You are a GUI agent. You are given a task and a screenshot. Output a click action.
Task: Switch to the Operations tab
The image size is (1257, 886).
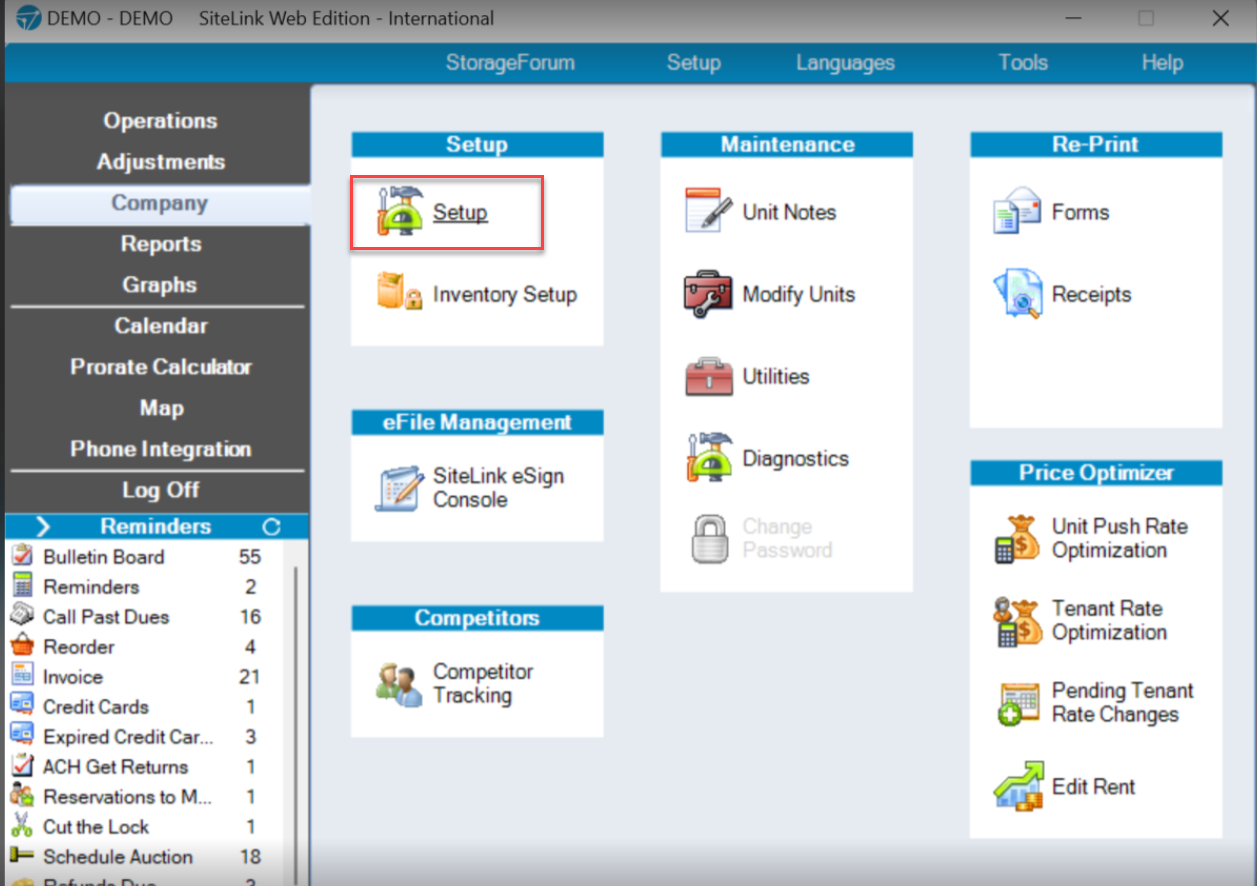[159, 120]
